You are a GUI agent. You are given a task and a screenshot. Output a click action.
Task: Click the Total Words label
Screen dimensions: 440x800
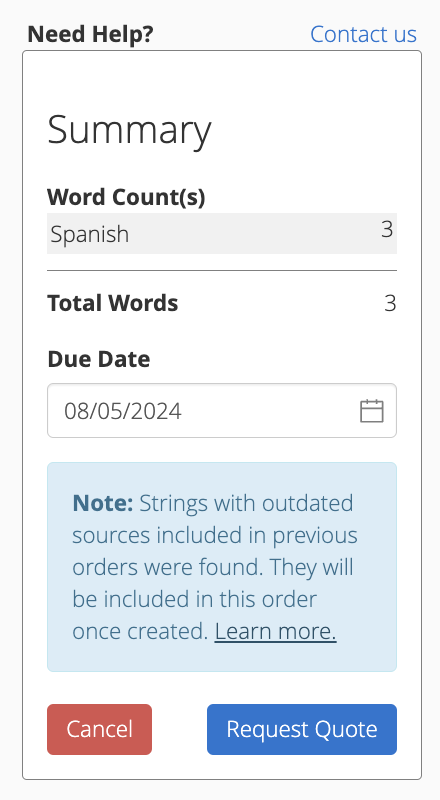tap(113, 303)
